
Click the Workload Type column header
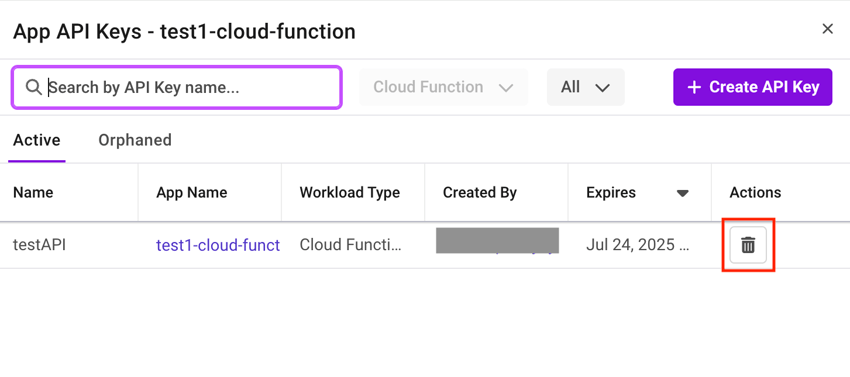tap(350, 192)
